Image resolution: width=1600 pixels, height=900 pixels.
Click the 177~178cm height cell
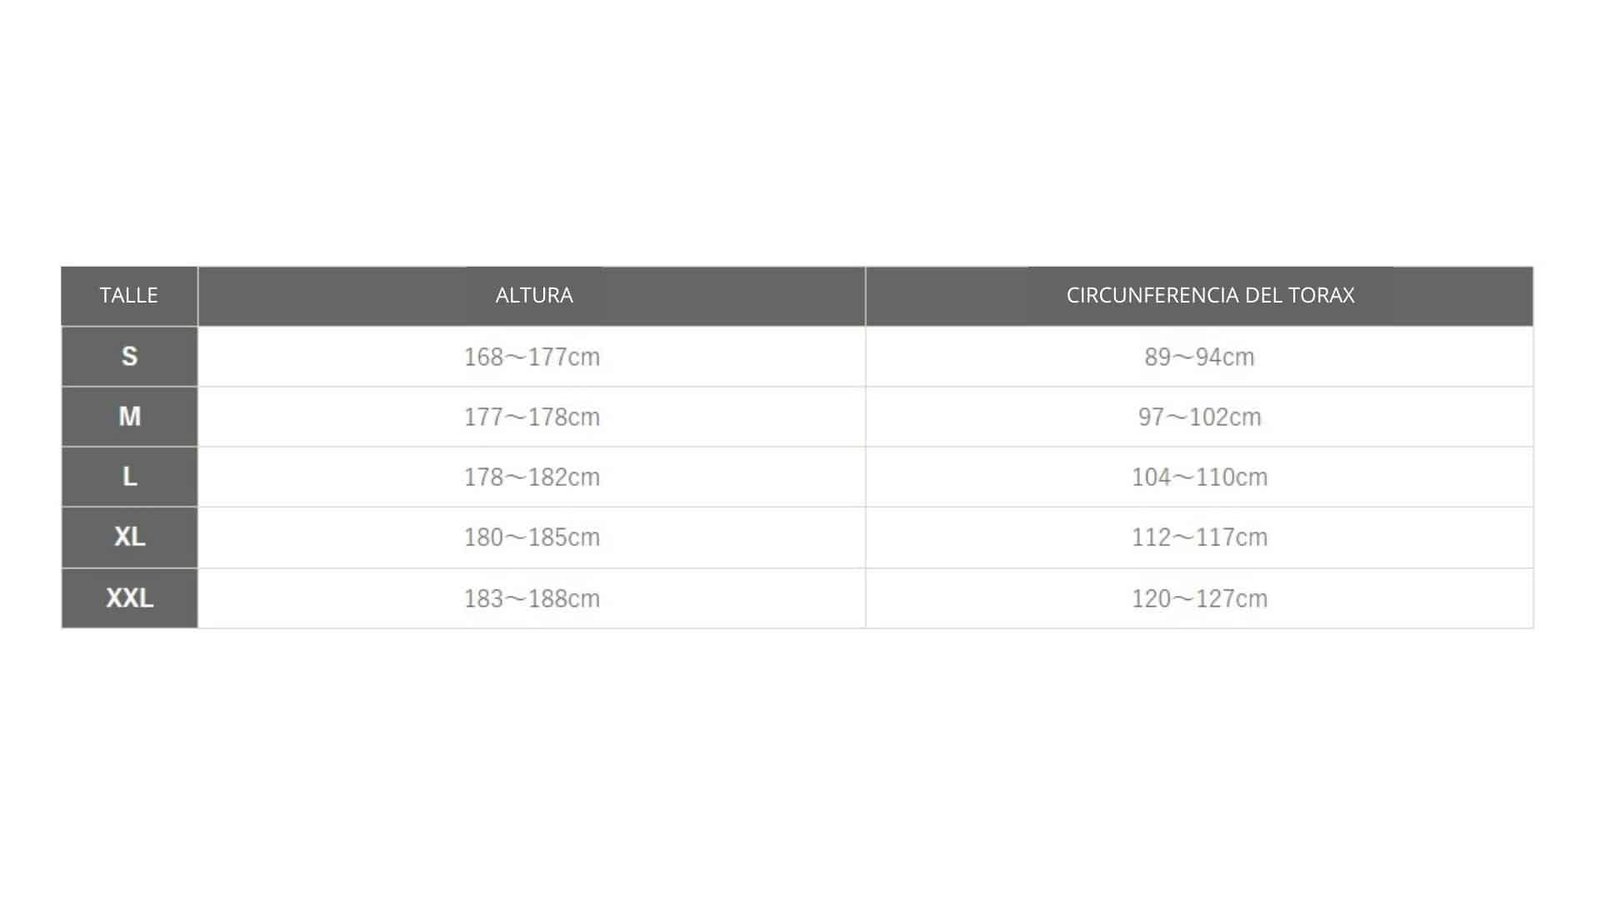pos(532,417)
